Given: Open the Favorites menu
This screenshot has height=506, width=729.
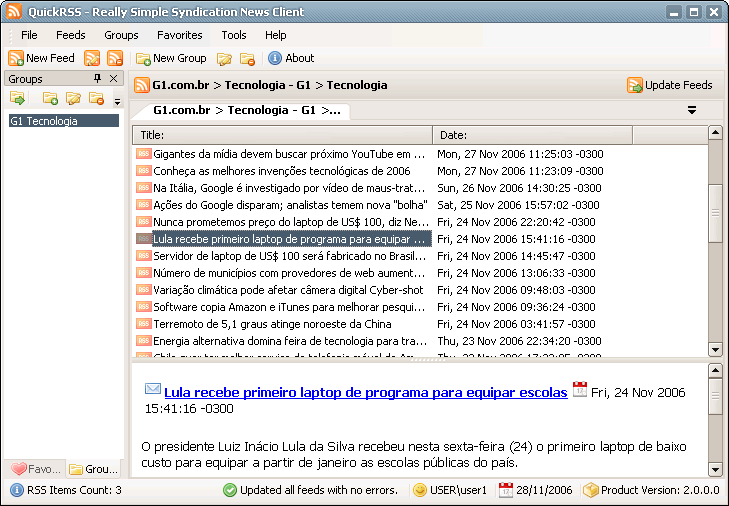Looking at the screenshot, I should pos(179,35).
